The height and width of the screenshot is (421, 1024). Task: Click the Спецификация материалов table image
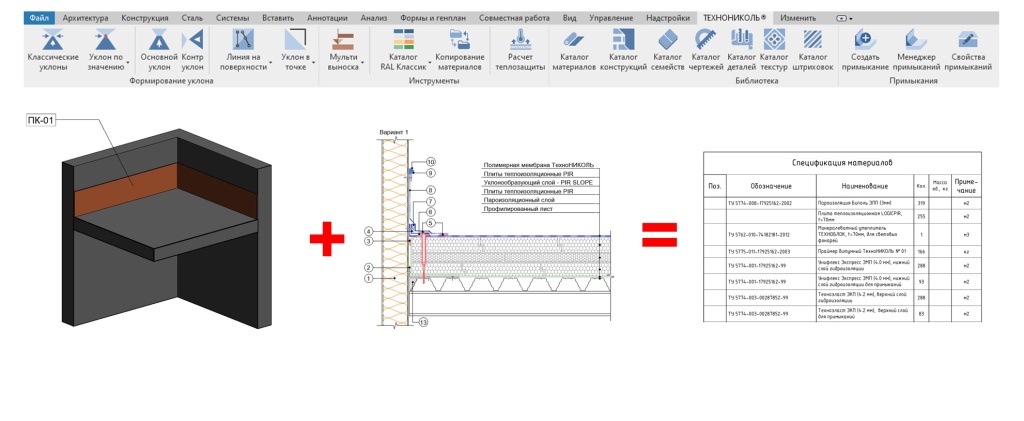[842, 237]
